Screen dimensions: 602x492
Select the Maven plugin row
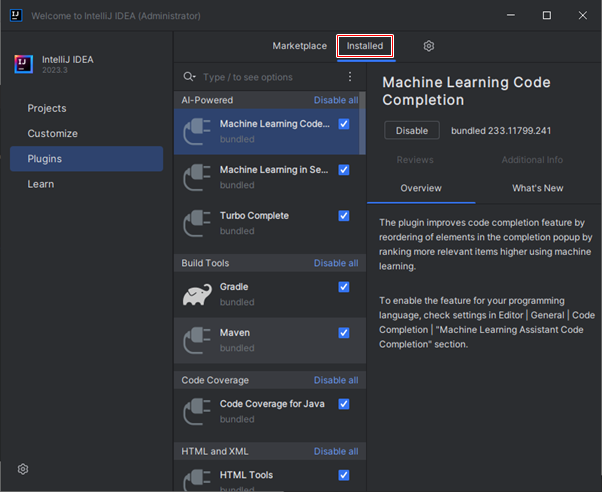click(x=270, y=341)
